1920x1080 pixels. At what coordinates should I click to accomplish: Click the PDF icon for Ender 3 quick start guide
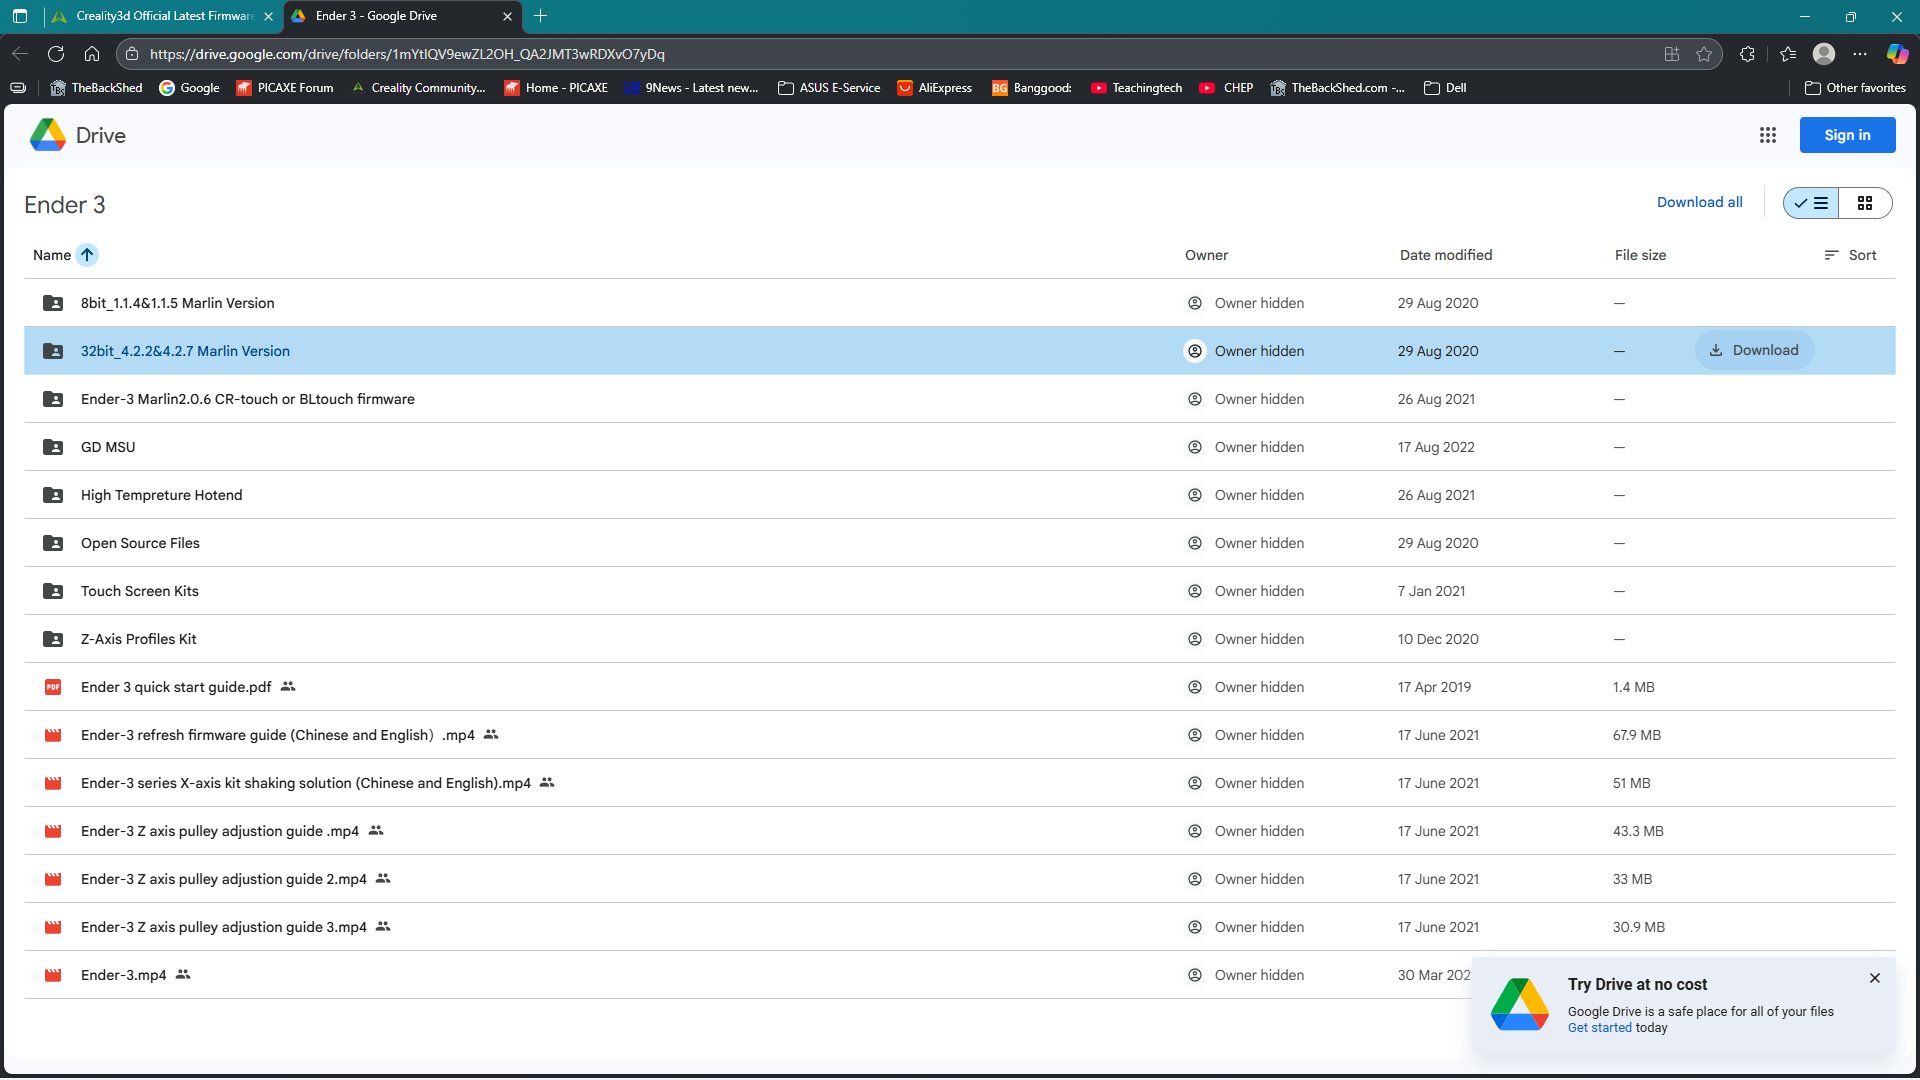[x=53, y=687]
